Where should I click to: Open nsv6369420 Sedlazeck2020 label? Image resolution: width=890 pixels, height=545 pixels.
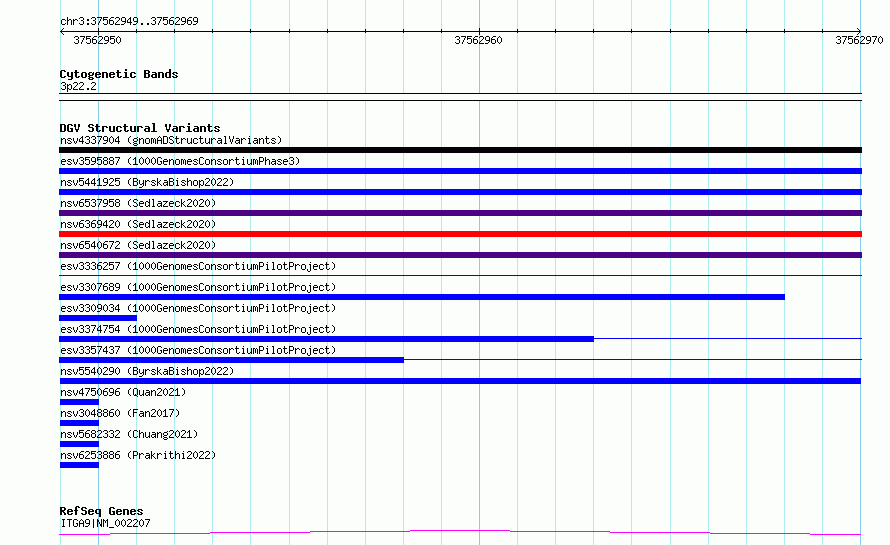click(138, 224)
